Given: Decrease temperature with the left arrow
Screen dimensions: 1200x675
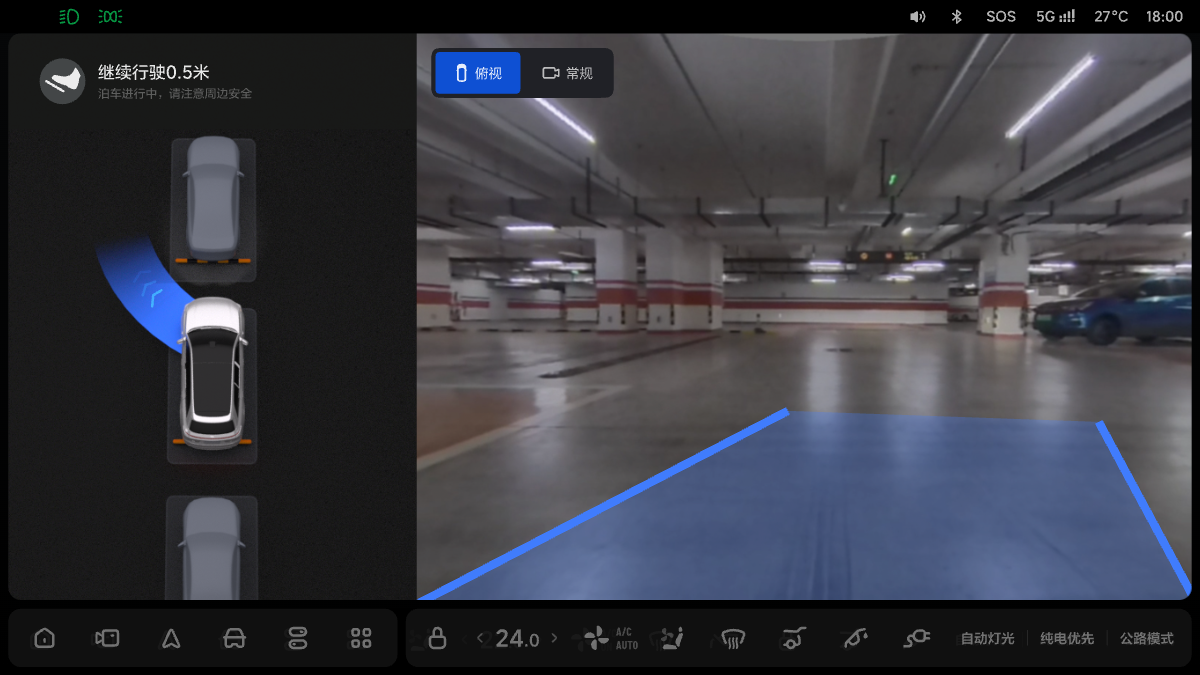Looking at the screenshot, I should coord(480,638).
